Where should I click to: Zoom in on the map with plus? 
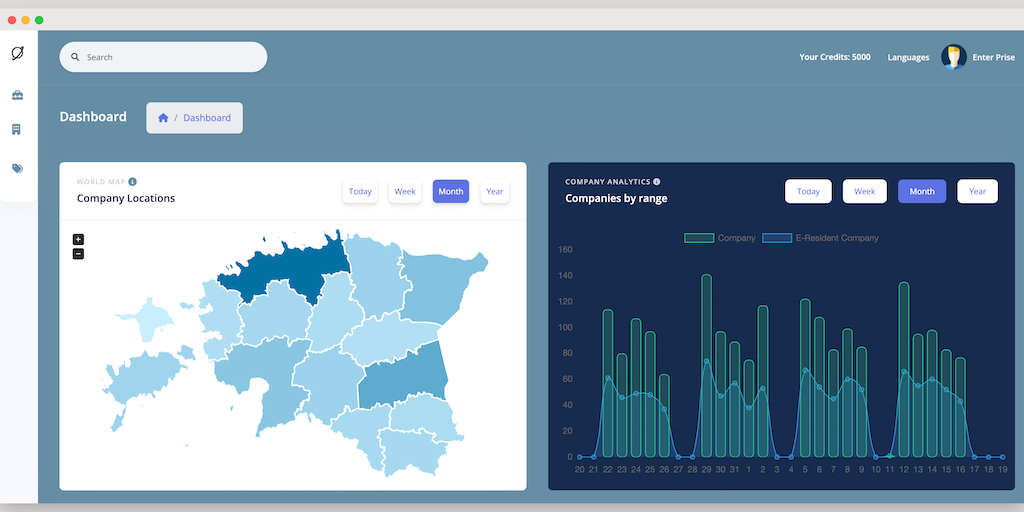point(78,239)
